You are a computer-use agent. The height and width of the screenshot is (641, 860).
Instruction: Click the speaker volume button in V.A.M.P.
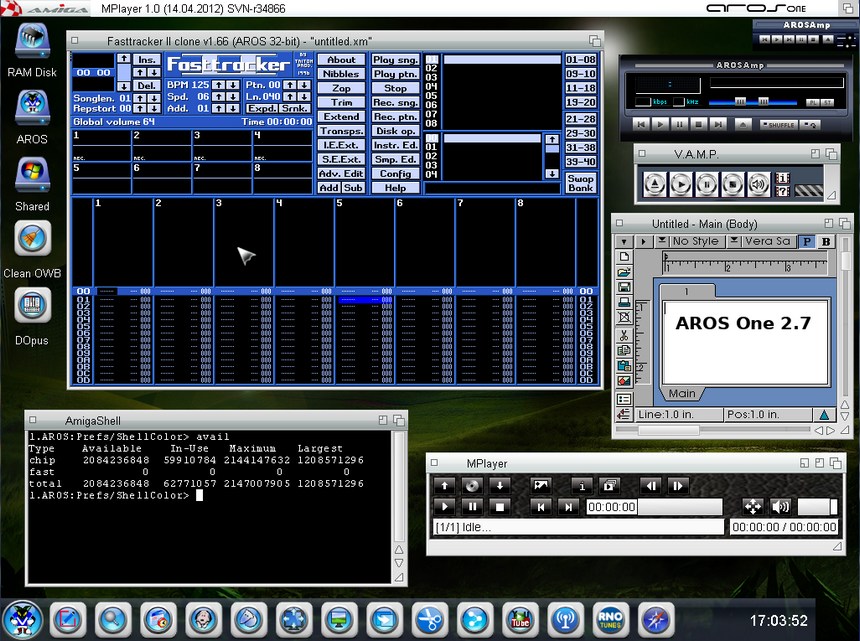click(x=759, y=184)
